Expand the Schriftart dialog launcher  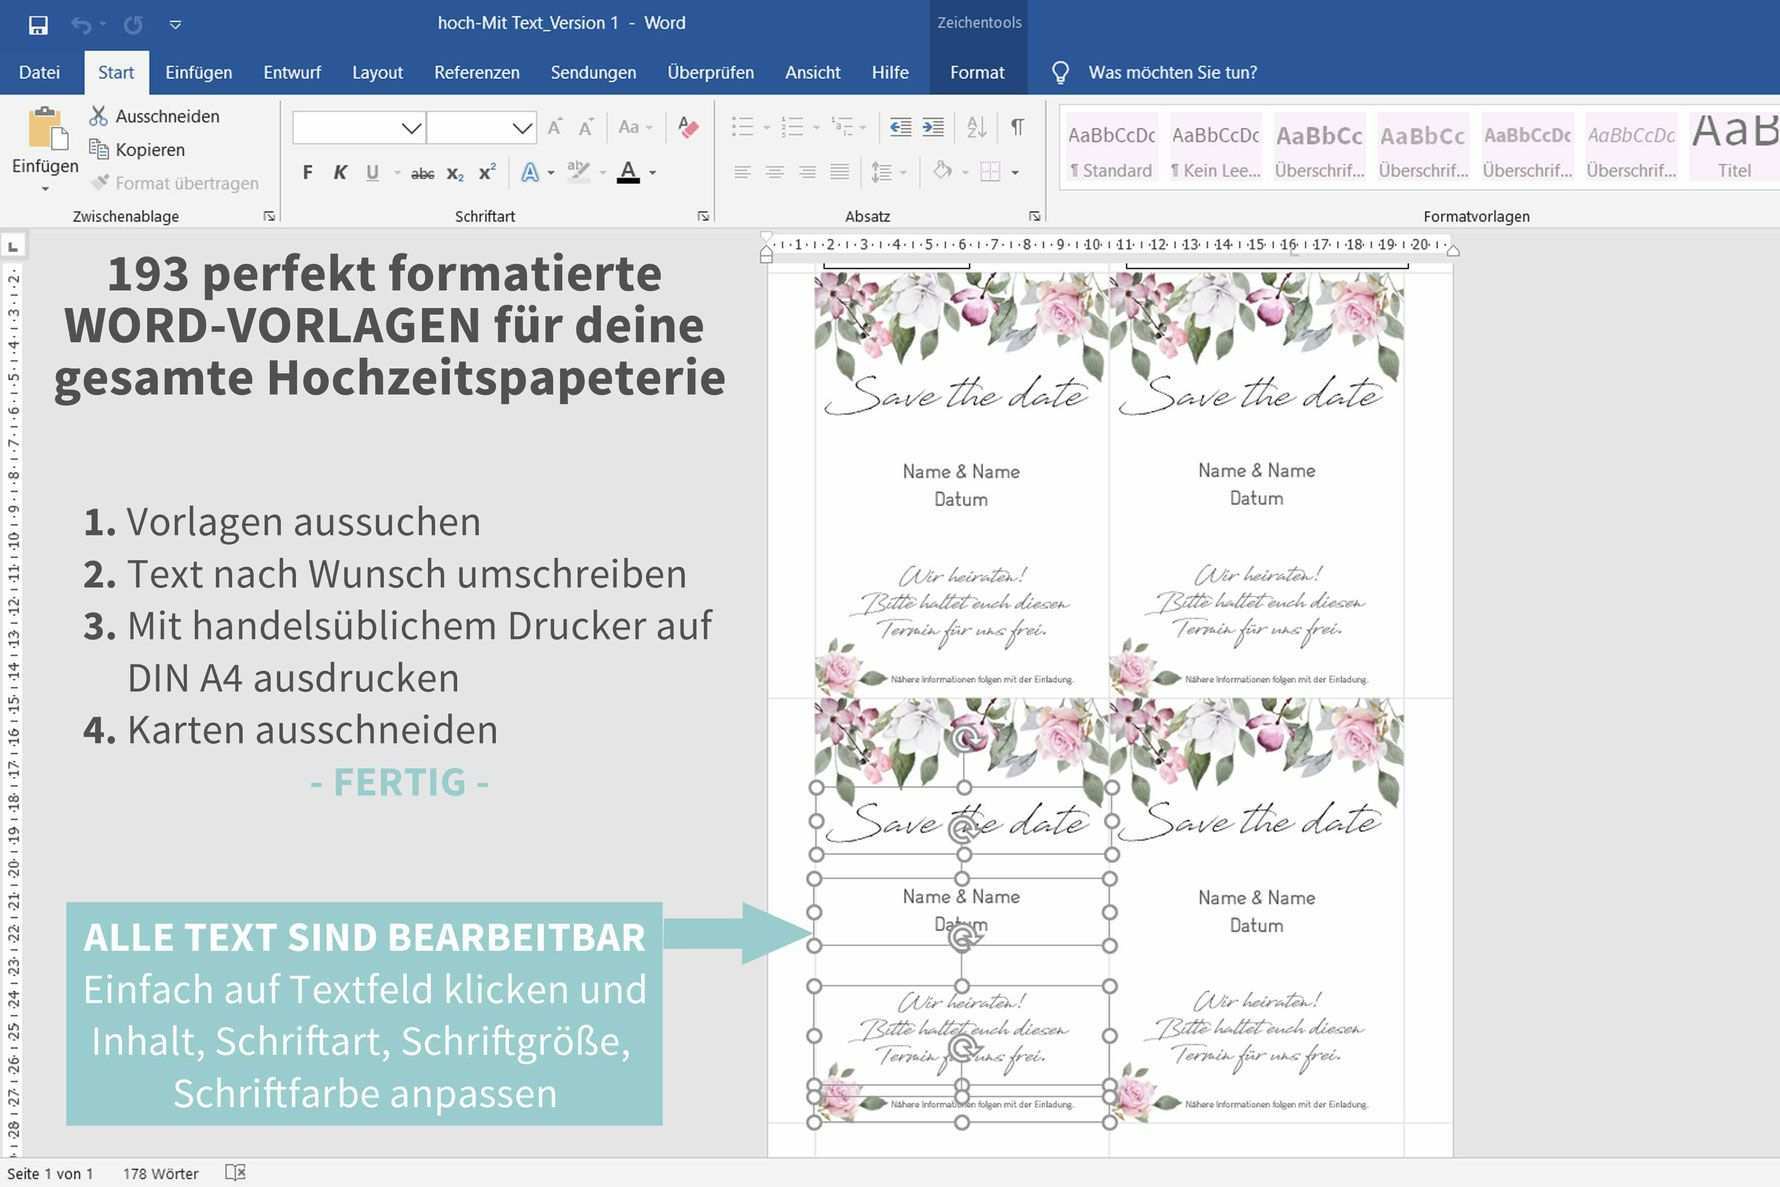(x=703, y=216)
